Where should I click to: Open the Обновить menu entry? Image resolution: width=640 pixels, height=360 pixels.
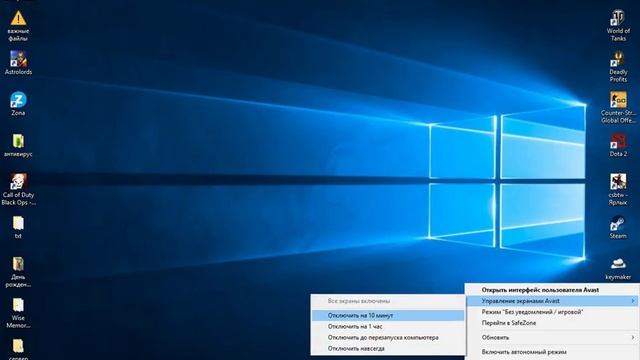pyautogui.click(x=552, y=338)
